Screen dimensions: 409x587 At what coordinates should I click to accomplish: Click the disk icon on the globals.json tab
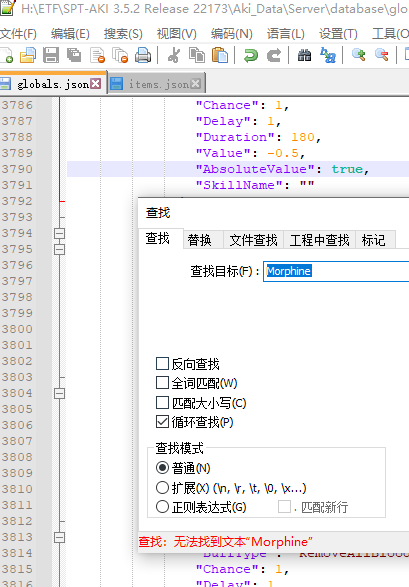pyautogui.click(x=5, y=84)
